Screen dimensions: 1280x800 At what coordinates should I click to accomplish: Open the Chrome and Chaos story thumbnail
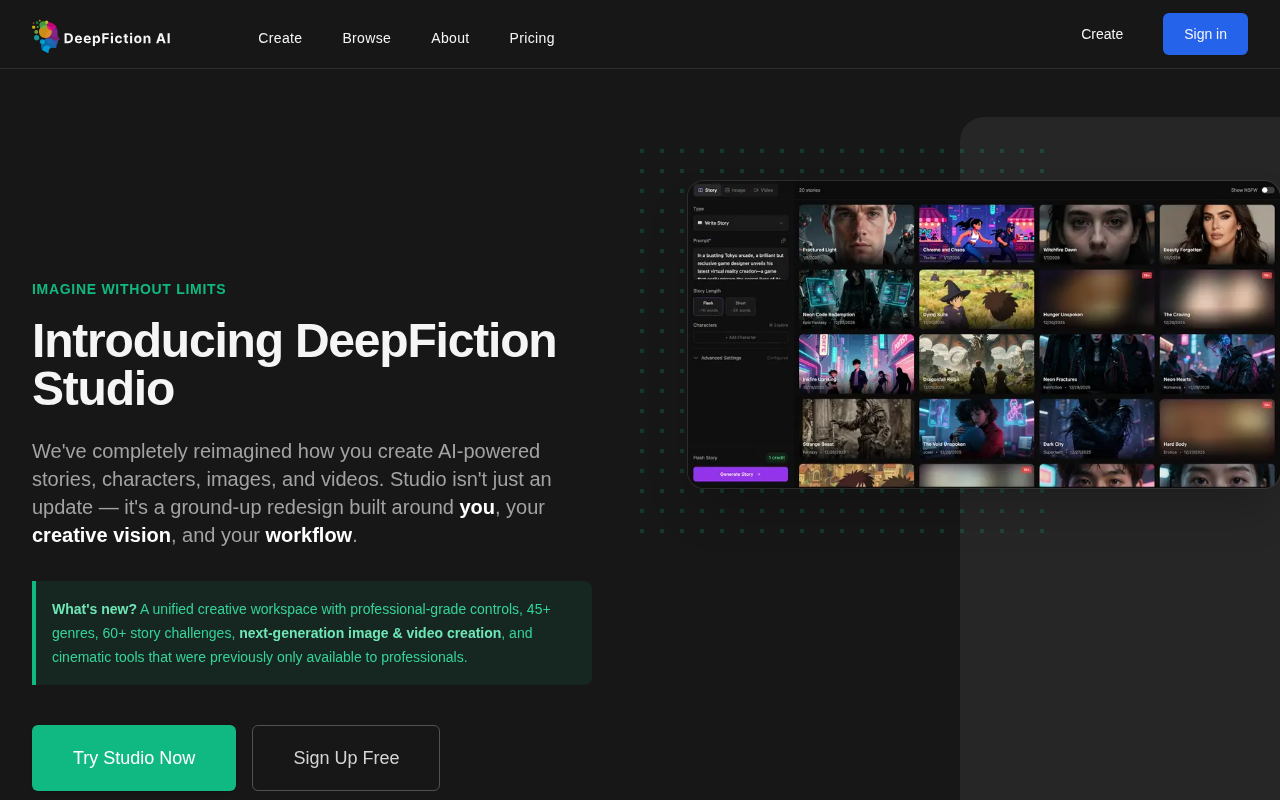[x=977, y=234]
